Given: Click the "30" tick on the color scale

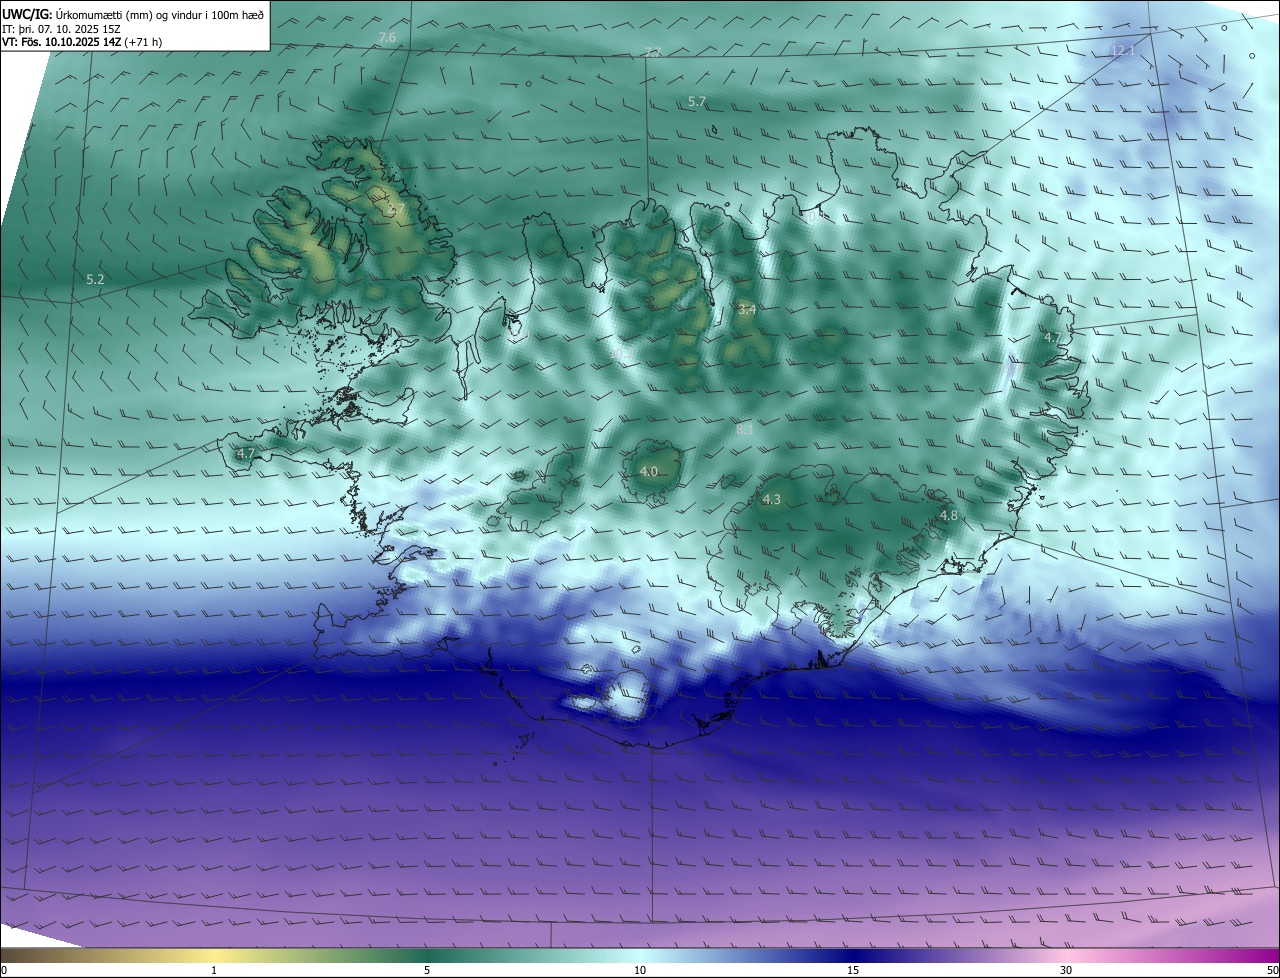Looking at the screenshot, I should pos(1066,970).
